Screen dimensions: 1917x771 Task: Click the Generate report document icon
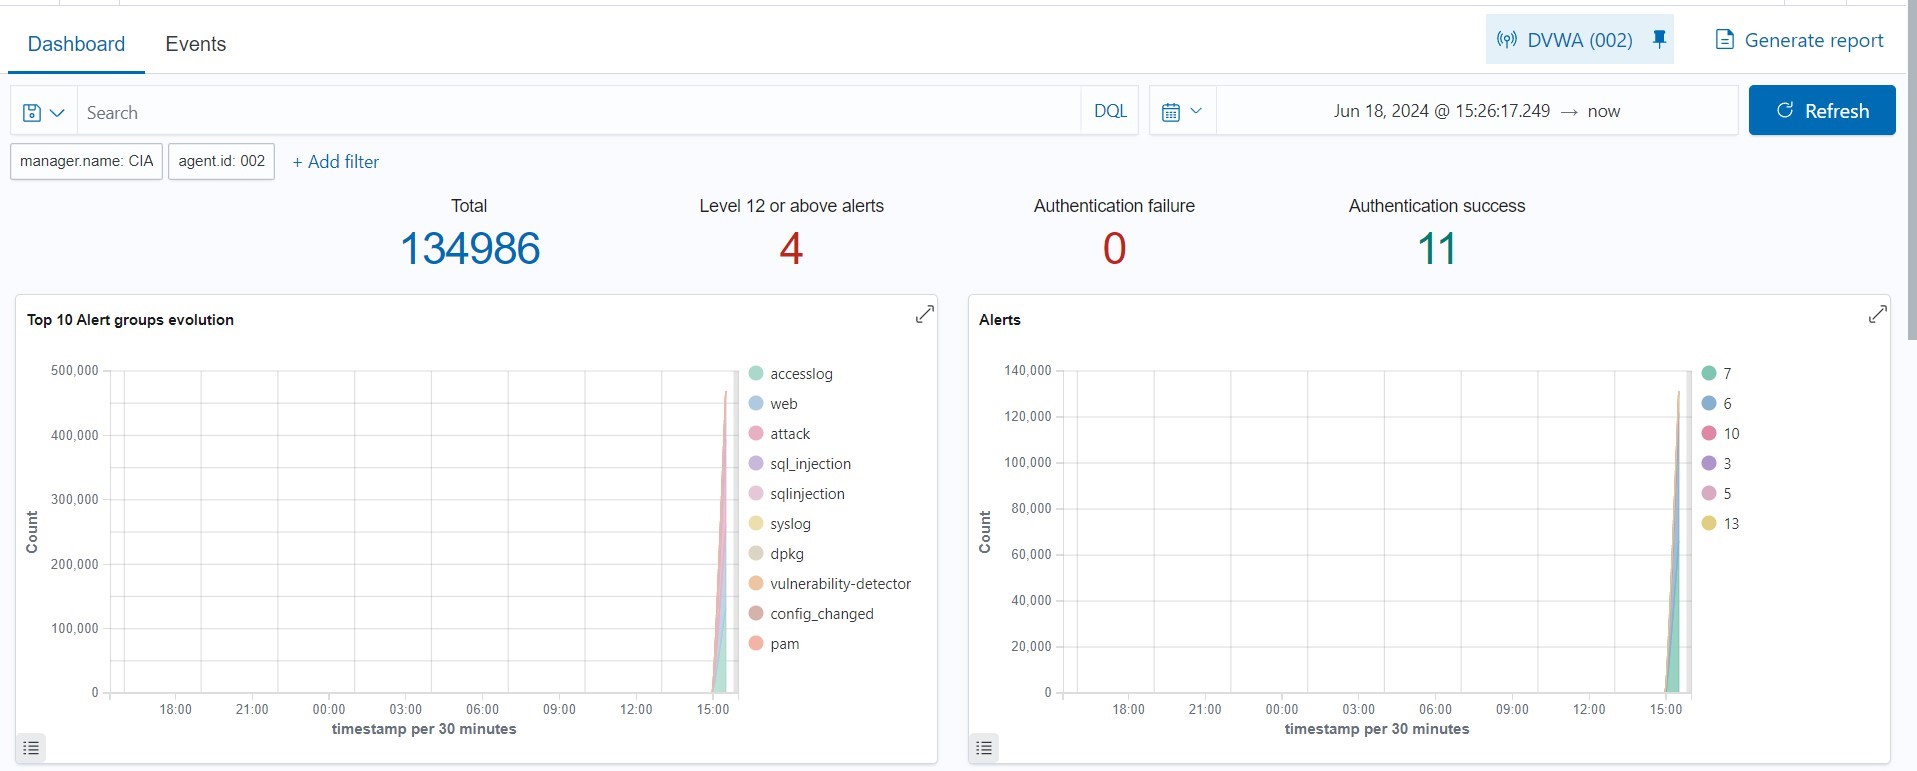tap(1724, 40)
